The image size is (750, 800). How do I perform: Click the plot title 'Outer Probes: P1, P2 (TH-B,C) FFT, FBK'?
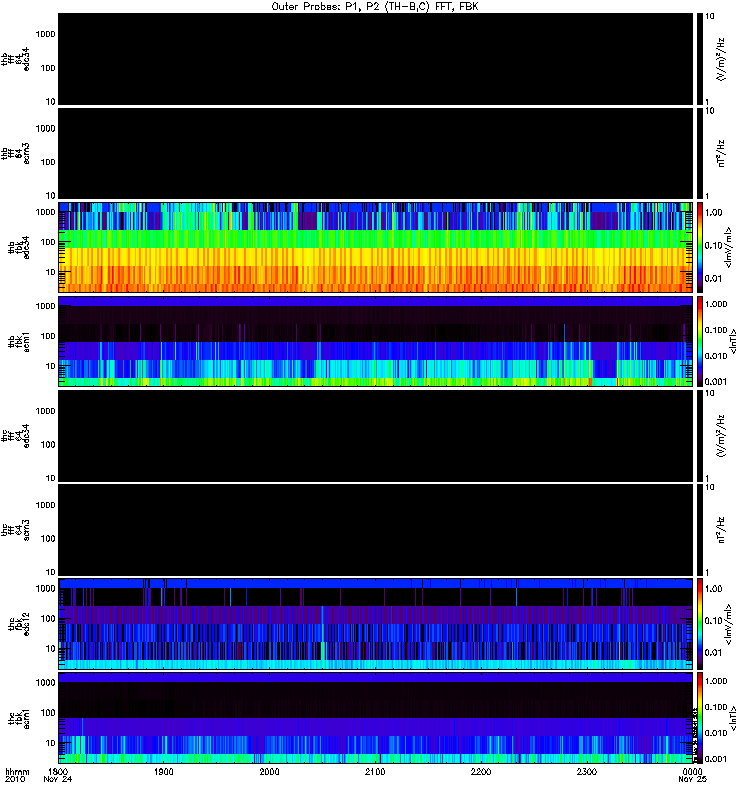click(x=374, y=7)
